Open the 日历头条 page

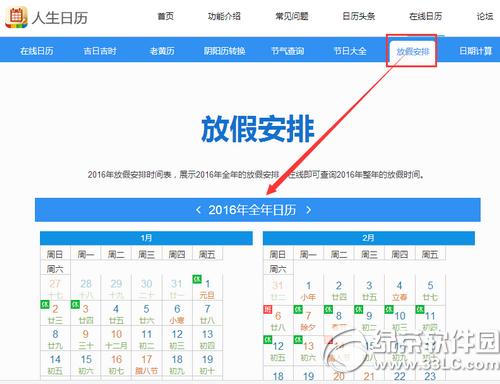[359, 16]
